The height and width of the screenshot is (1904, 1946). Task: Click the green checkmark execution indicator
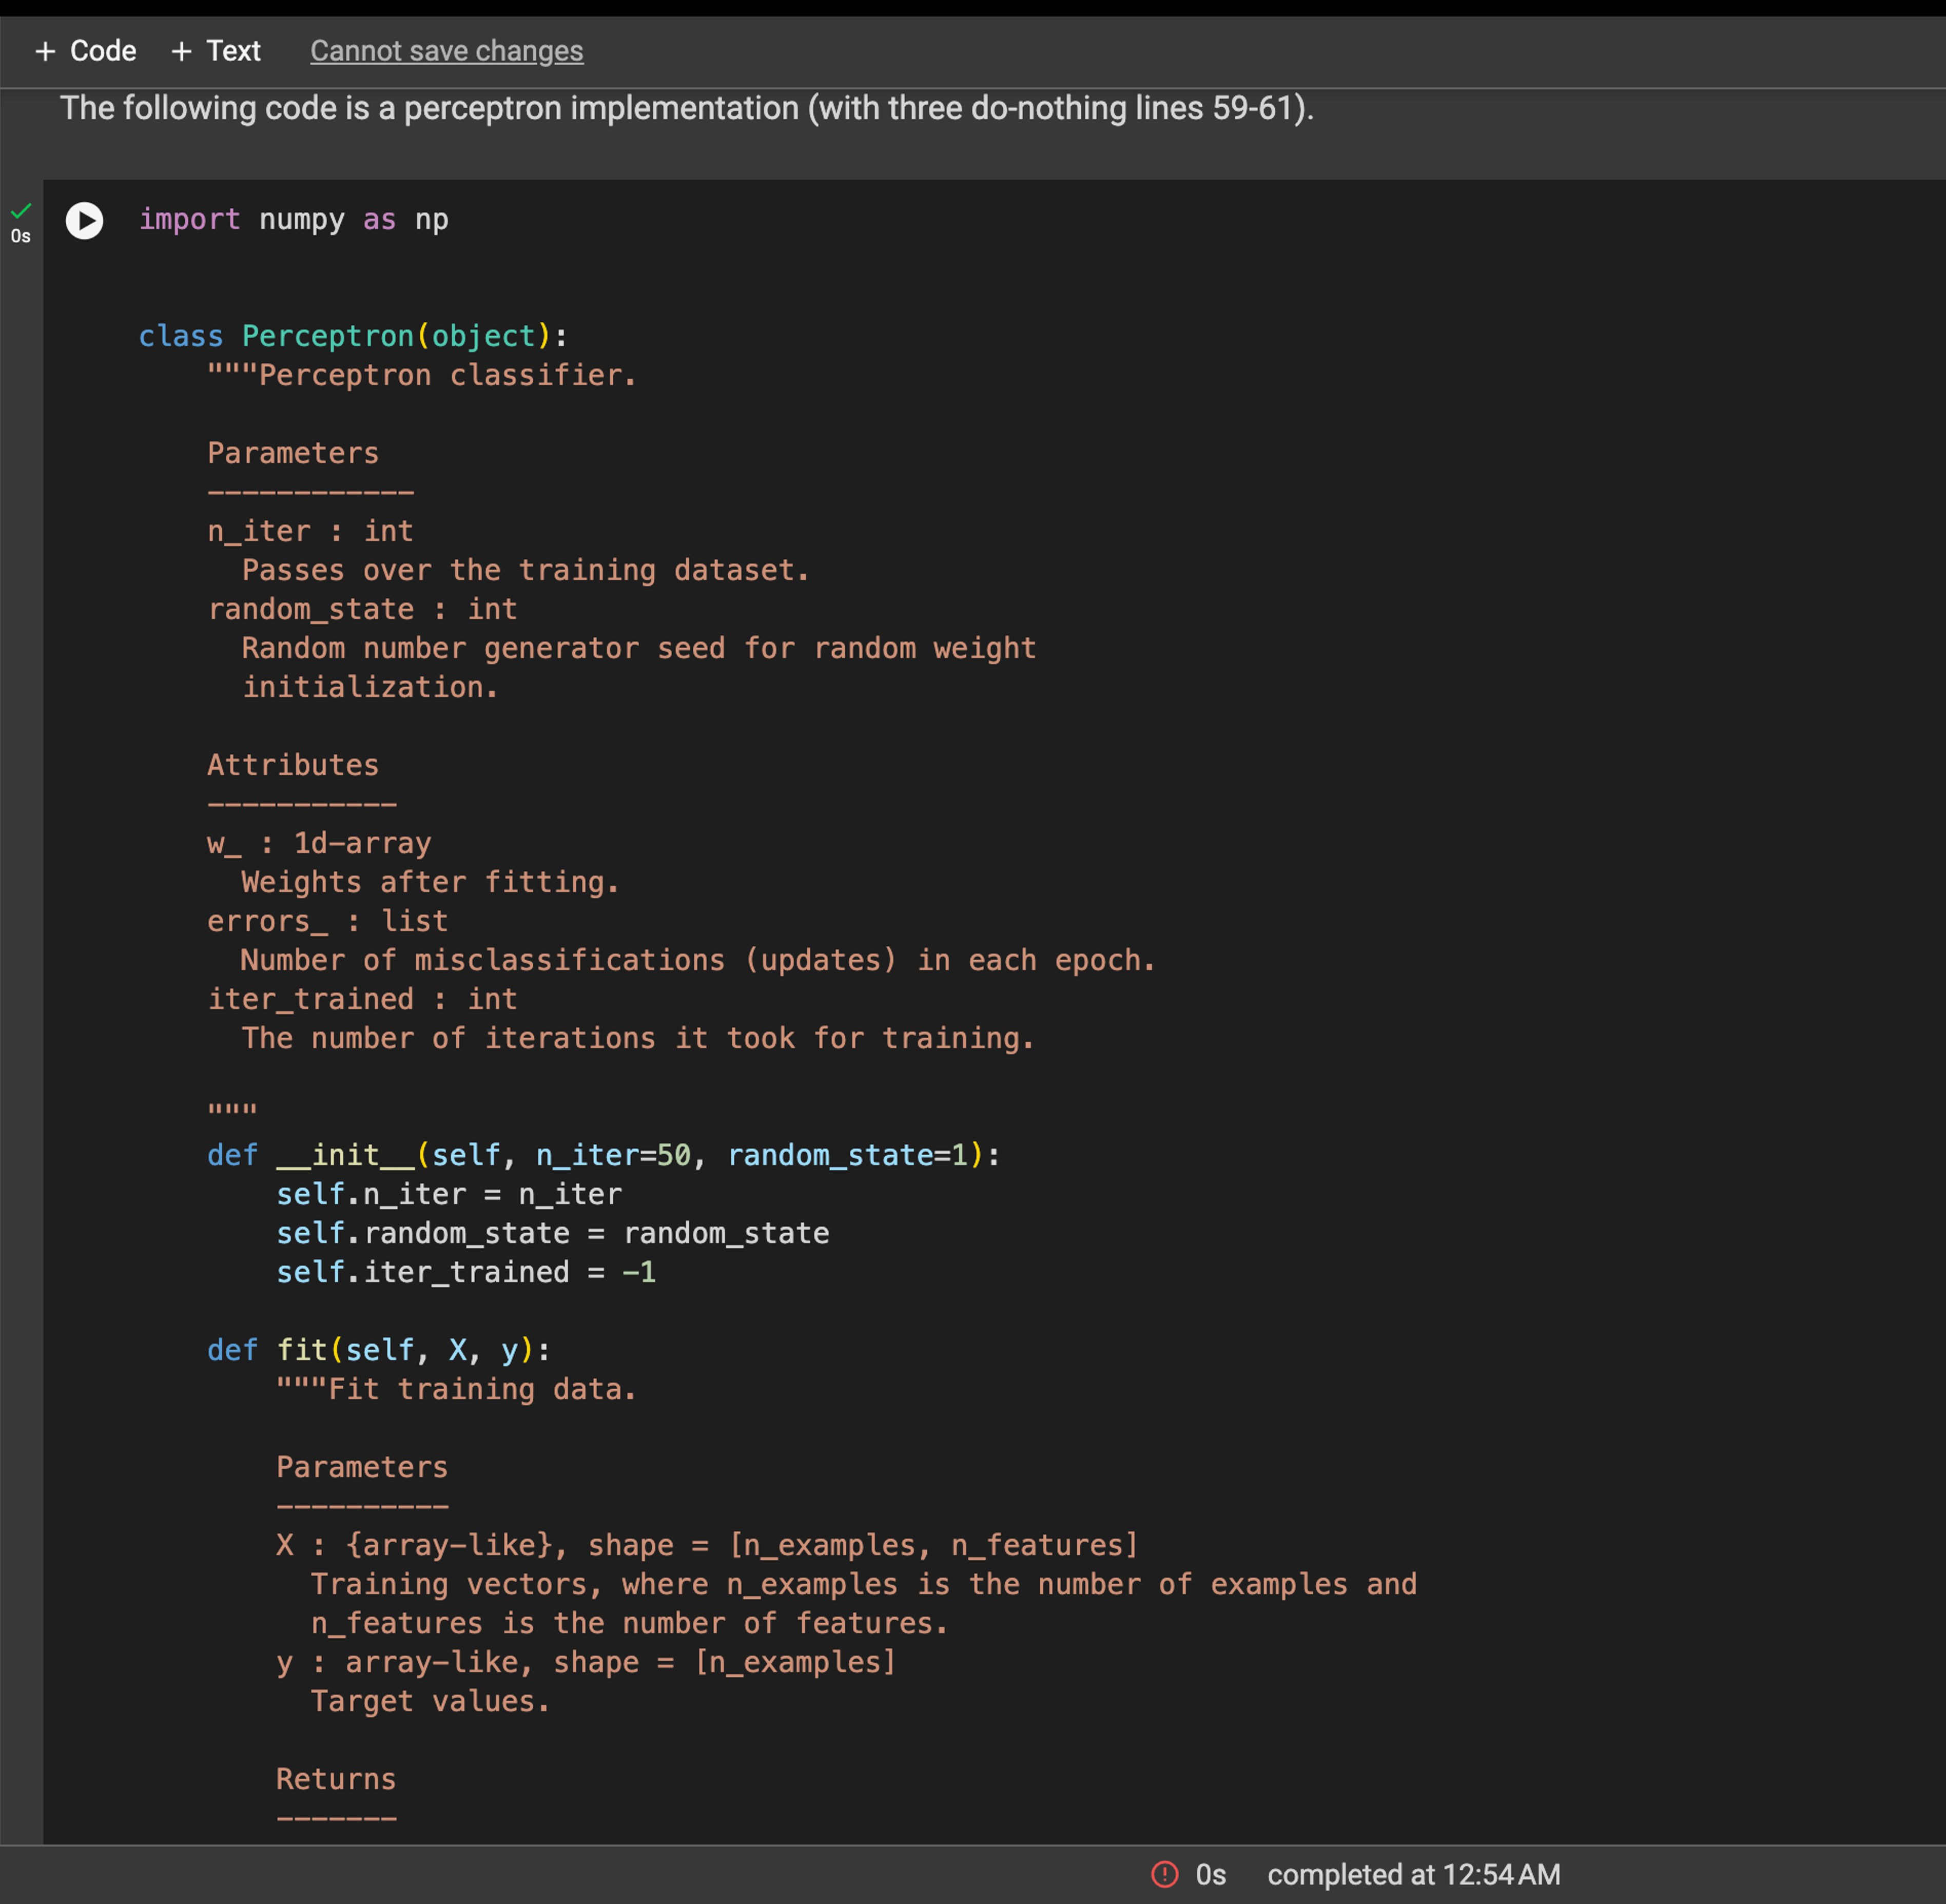(x=21, y=210)
